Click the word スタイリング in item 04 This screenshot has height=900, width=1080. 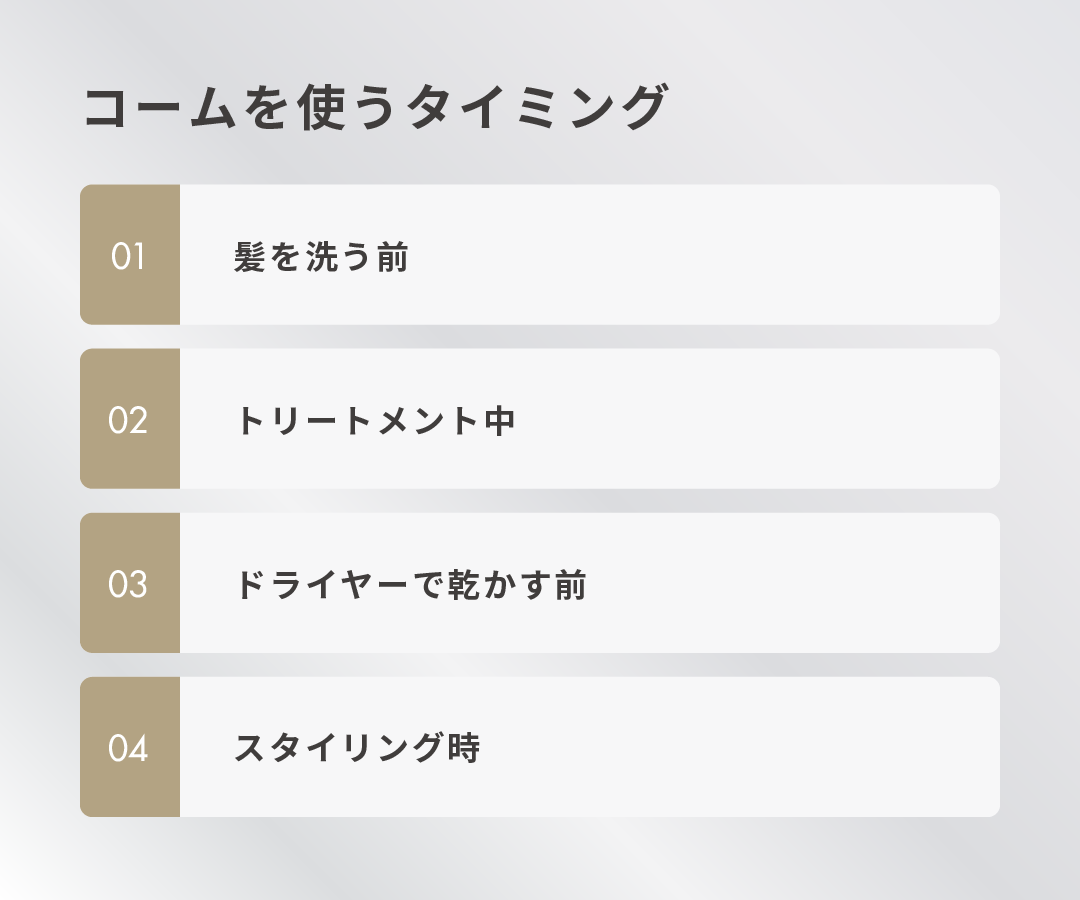tap(339, 748)
